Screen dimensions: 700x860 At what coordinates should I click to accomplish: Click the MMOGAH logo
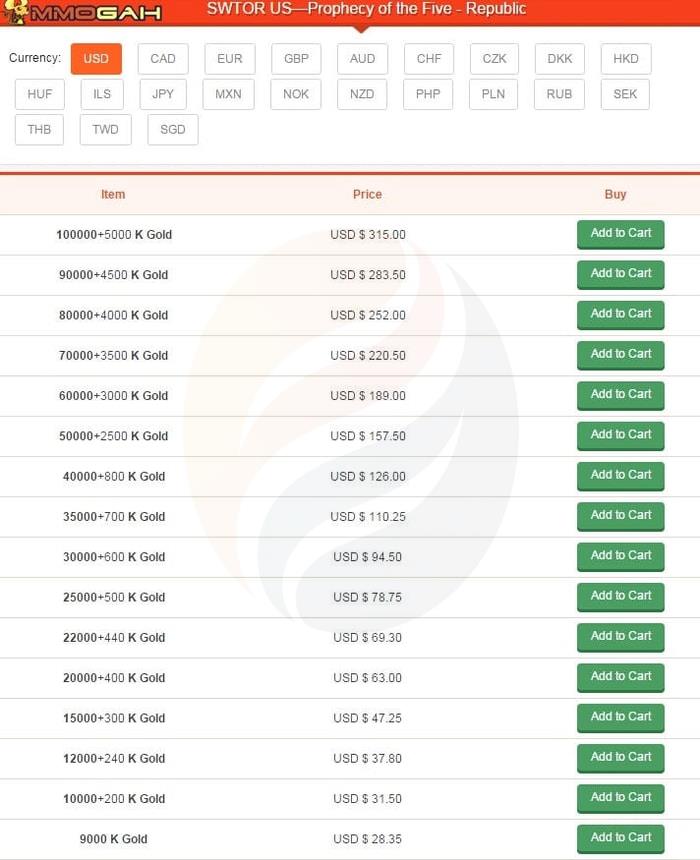(x=80, y=13)
